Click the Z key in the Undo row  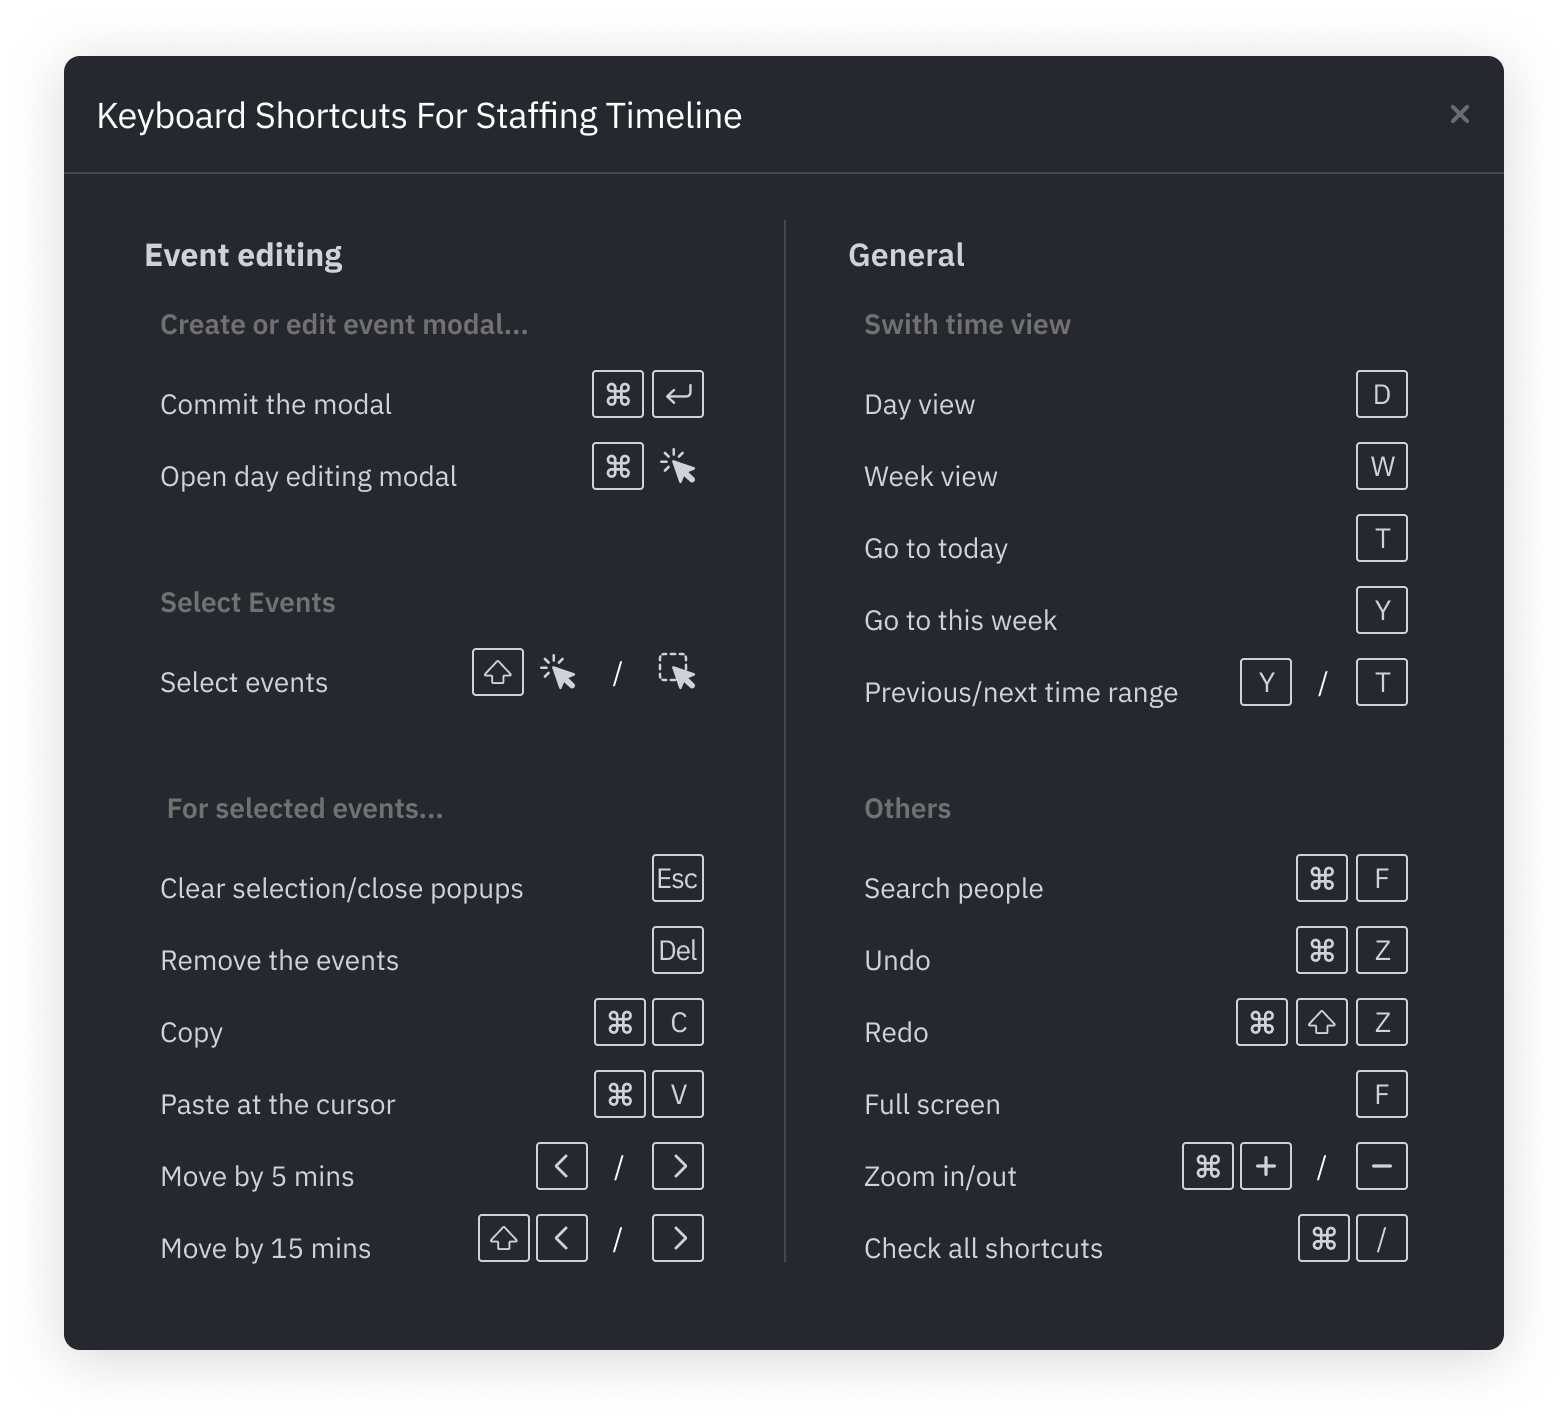pyautogui.click(x=1382, y=950)
